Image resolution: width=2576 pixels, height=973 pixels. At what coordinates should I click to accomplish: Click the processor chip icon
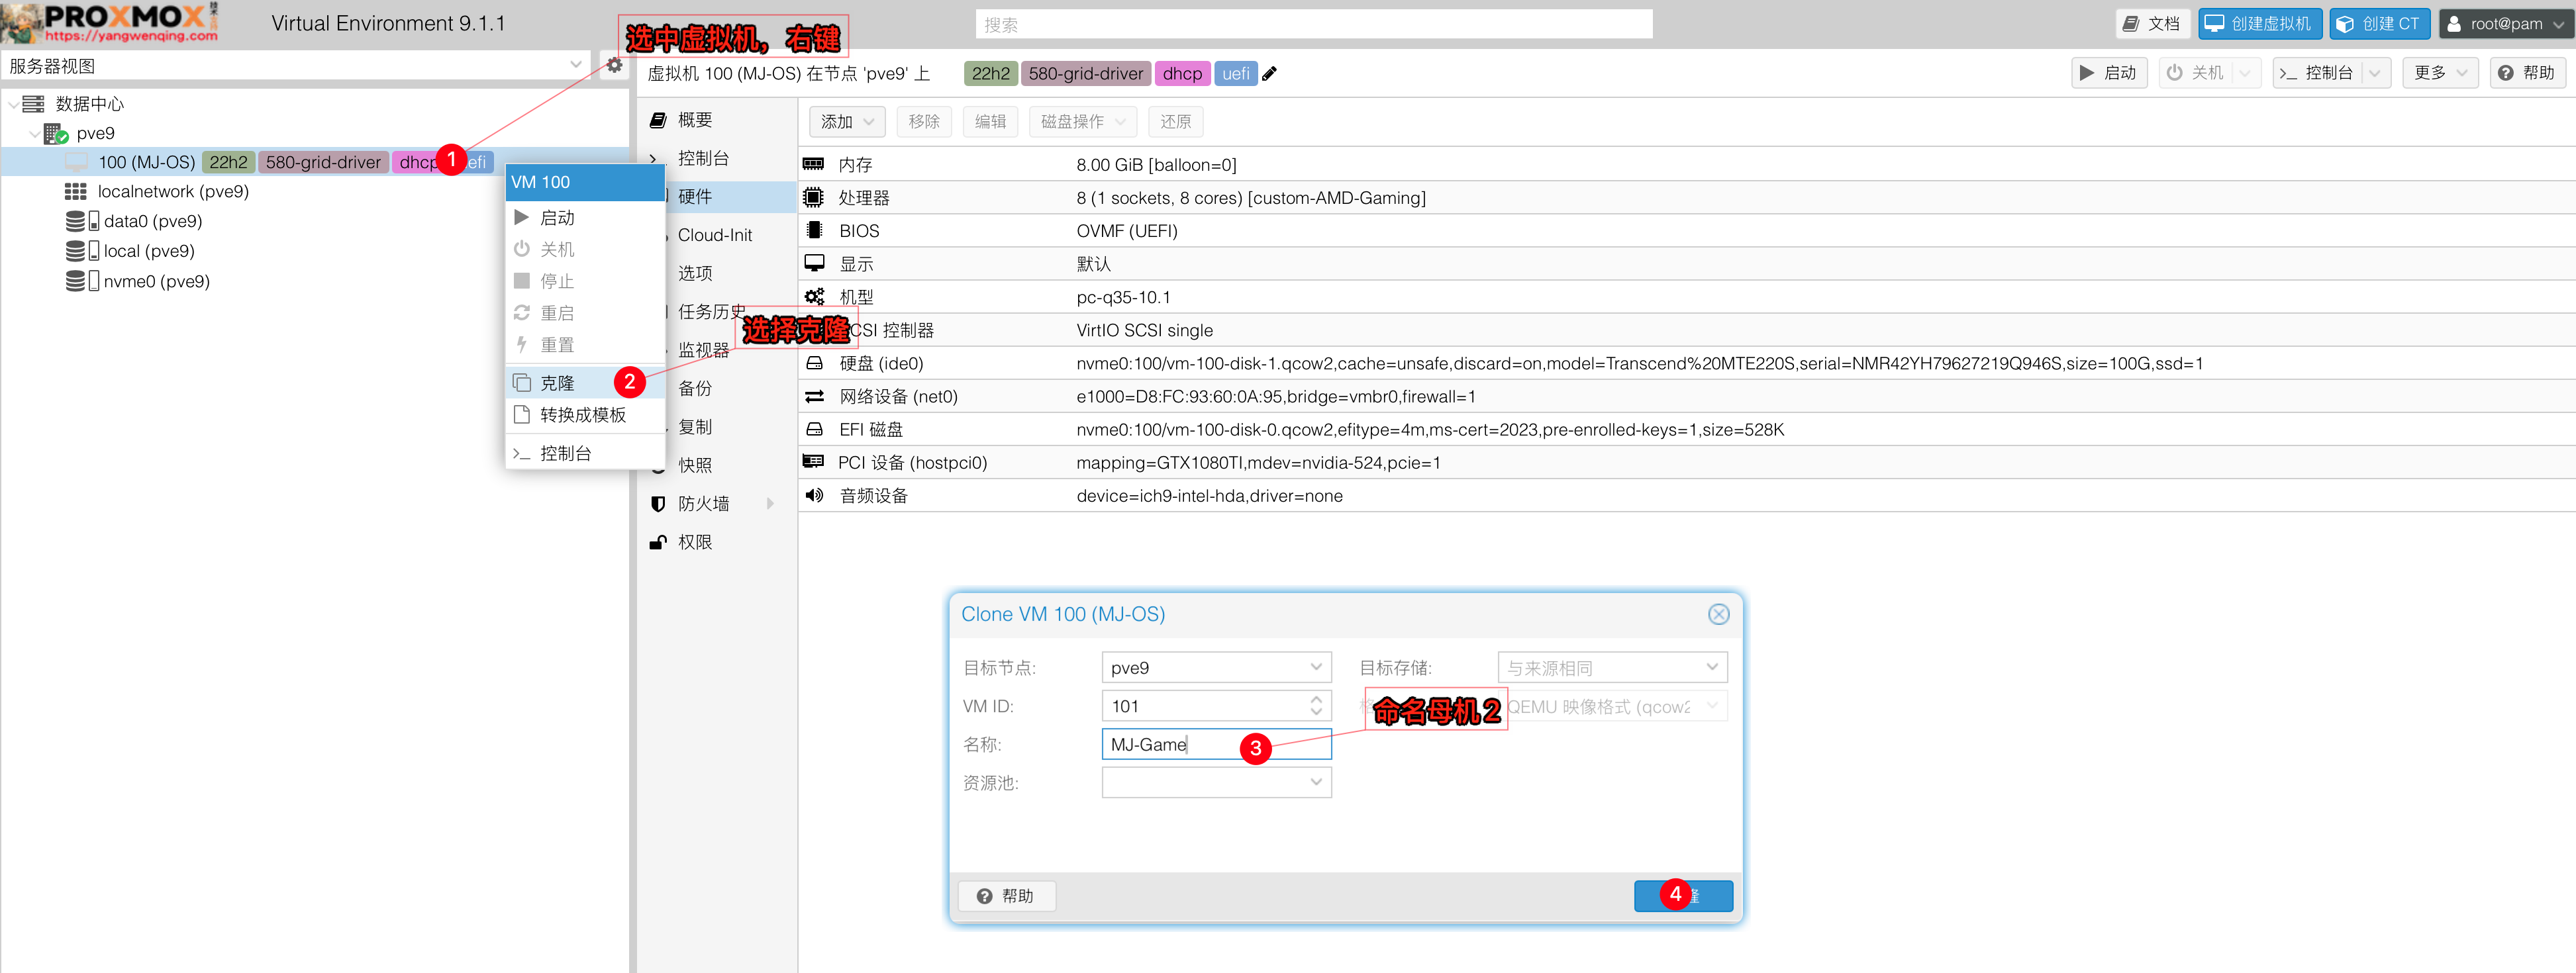(813, 198)
